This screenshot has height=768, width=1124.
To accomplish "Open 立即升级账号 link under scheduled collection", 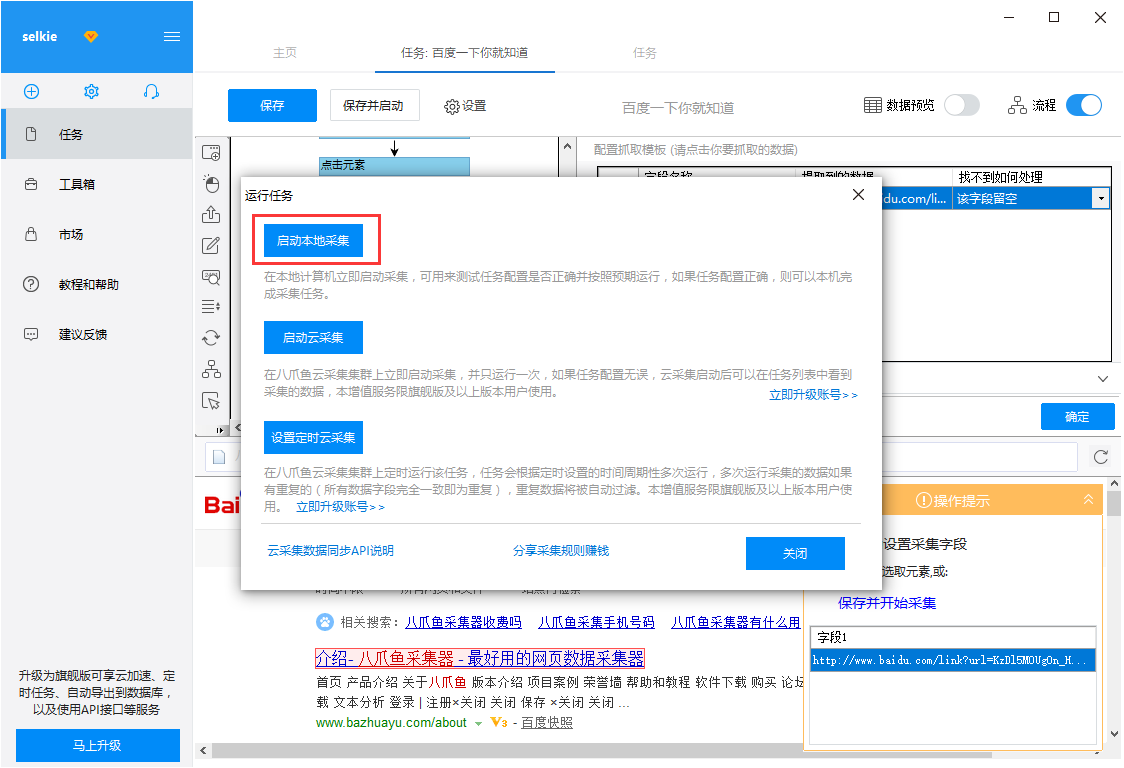I will coord(340,507).
